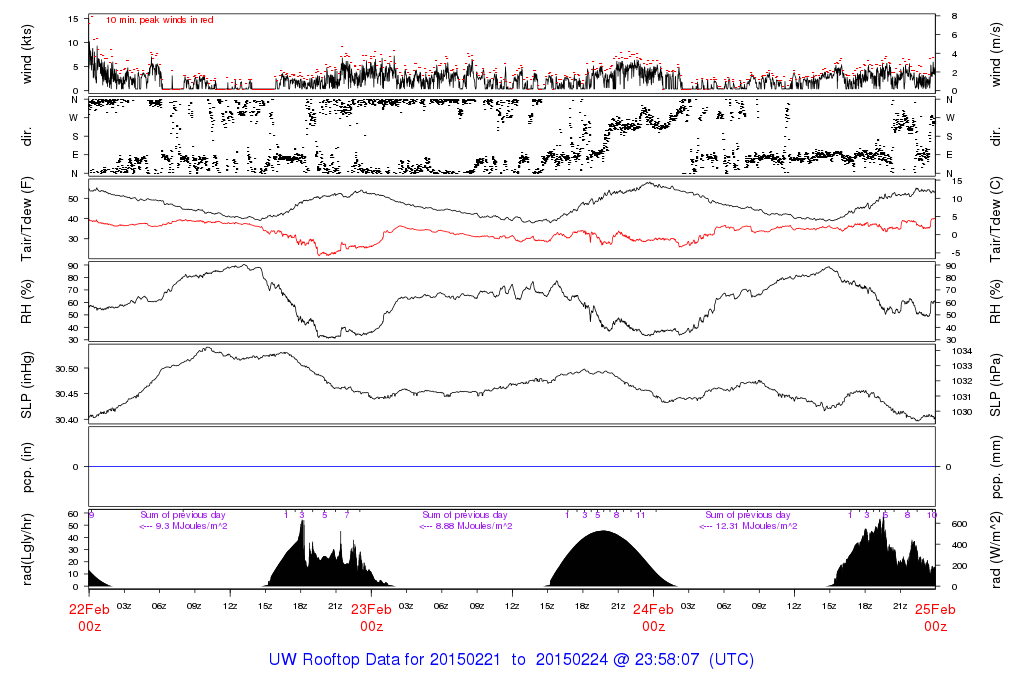The width and height of the screenshot is (1024, 700).
Task: Click the "30.40" pressure tick value
Action: (x=67, y=420)
